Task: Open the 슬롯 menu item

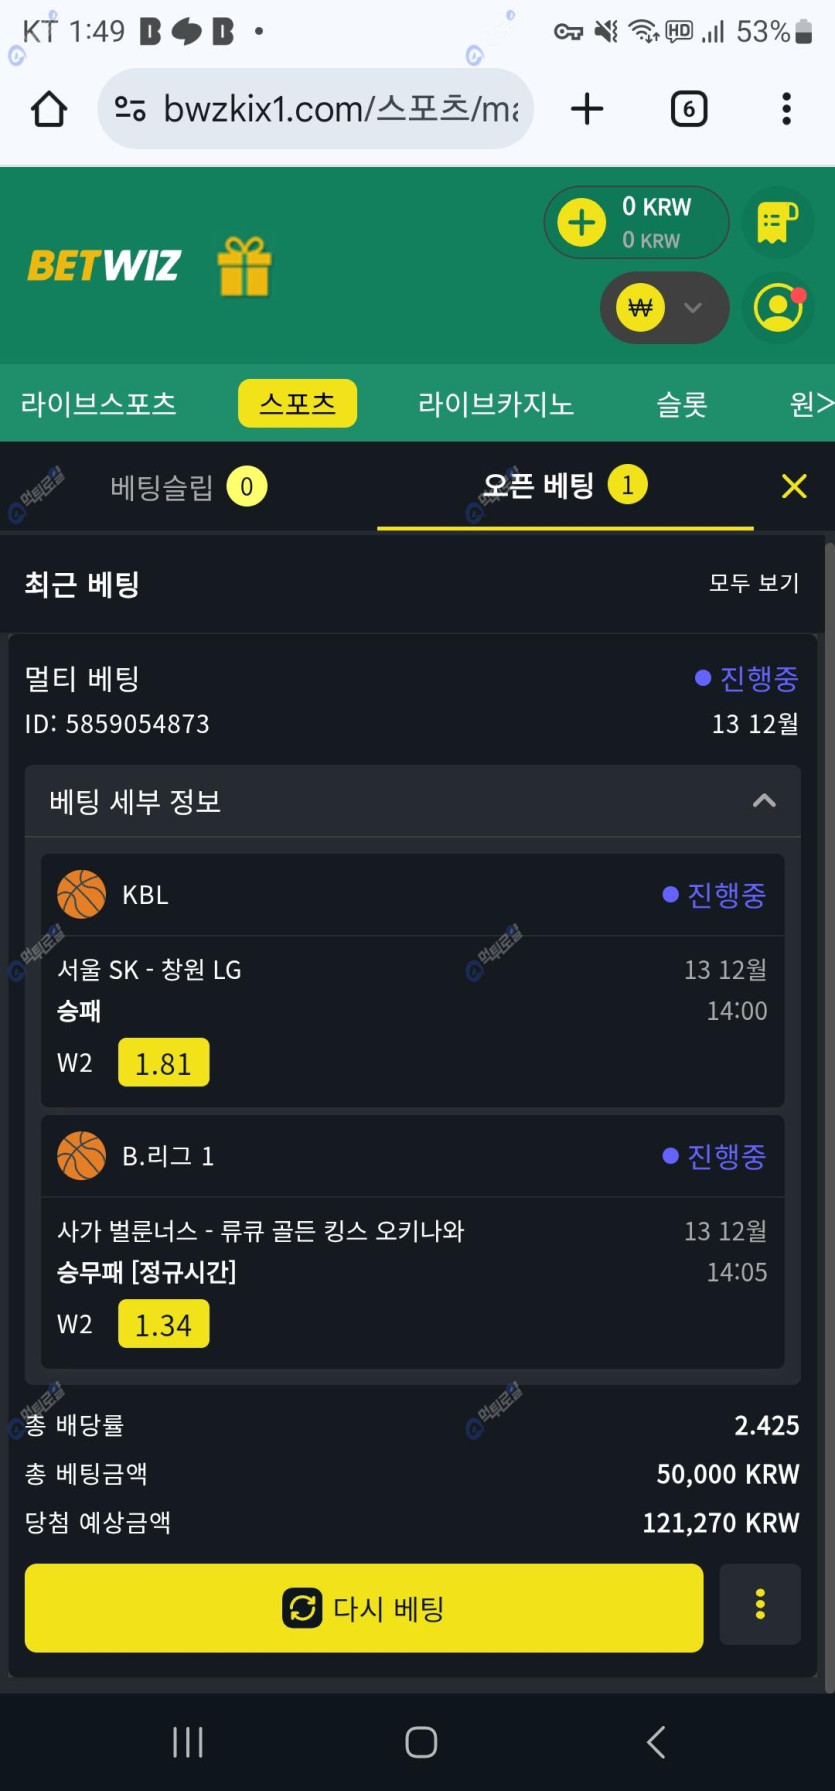Action: point(681,404)
